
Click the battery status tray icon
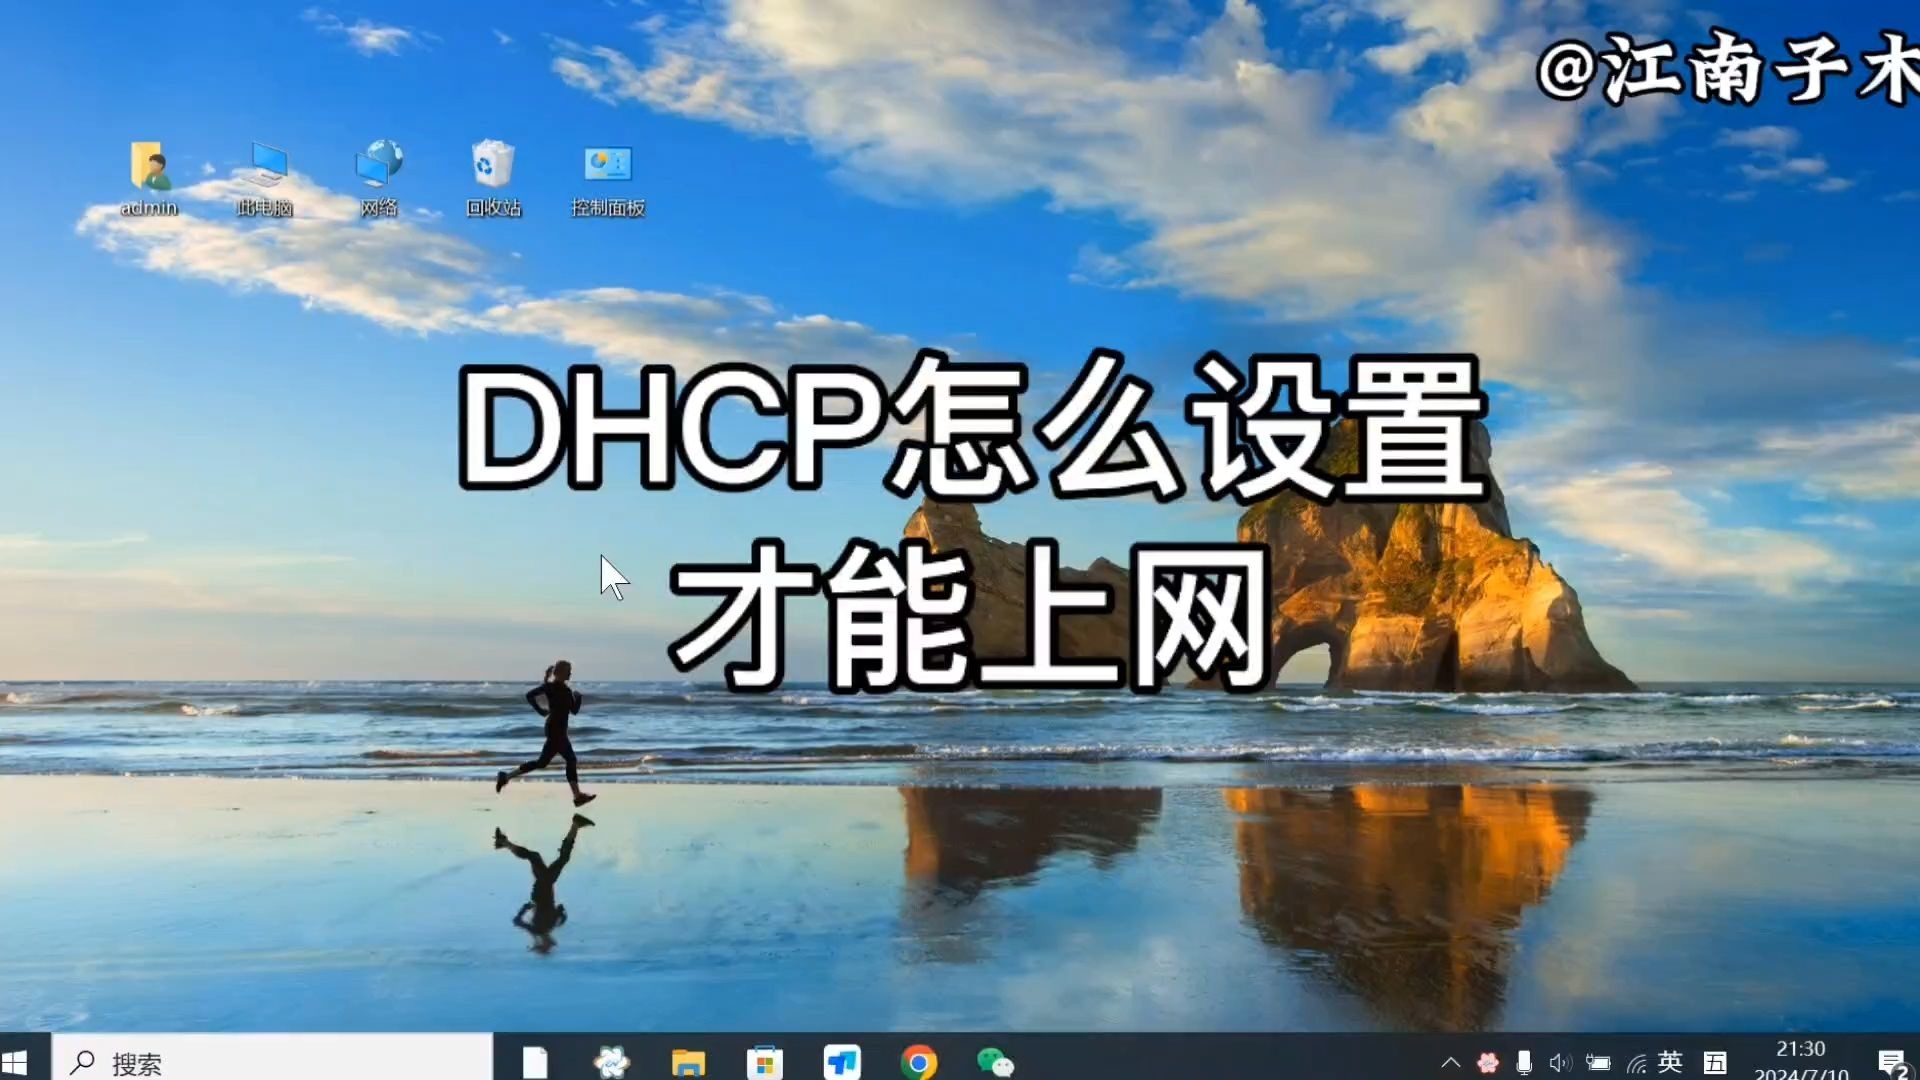1598,1062
